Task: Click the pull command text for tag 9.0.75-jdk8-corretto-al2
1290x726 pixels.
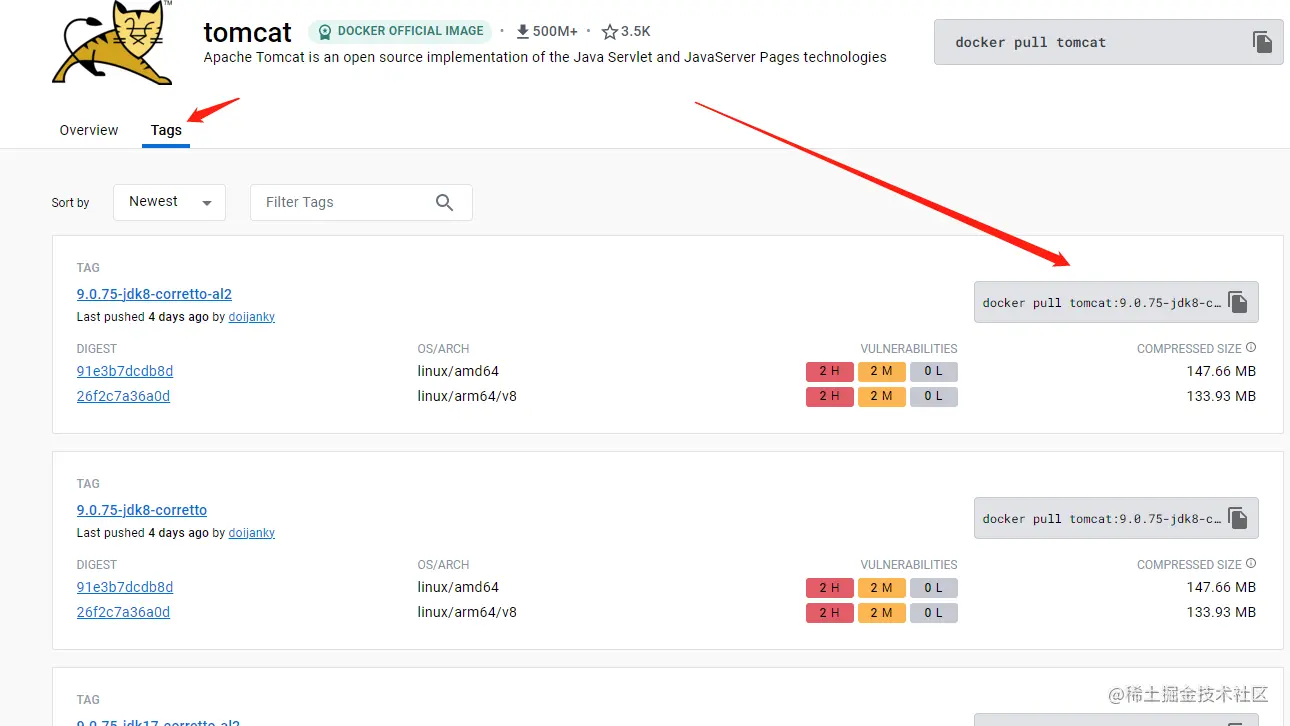Action: coord(1101,303)
